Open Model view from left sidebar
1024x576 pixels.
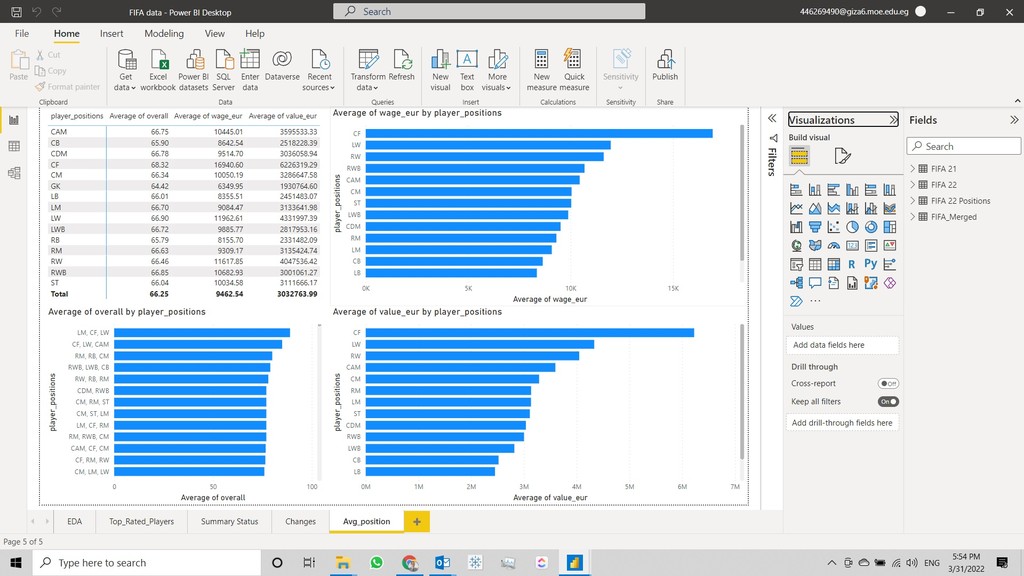(x=14, y=173)
